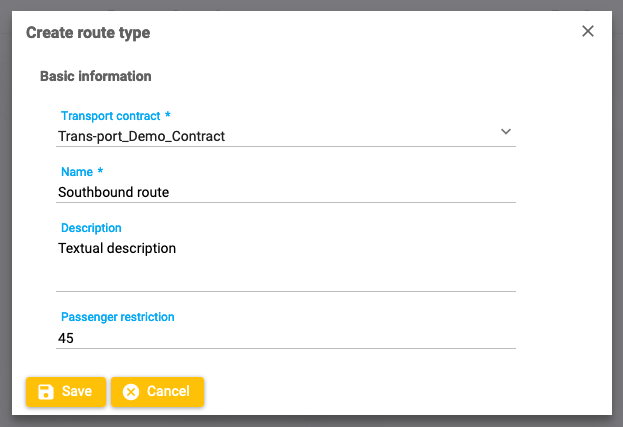The height and width of the screenshot is (427, 623).
Task: Select the Passenger restriction field
Action: pyautogui.click(x=285, y=338)
